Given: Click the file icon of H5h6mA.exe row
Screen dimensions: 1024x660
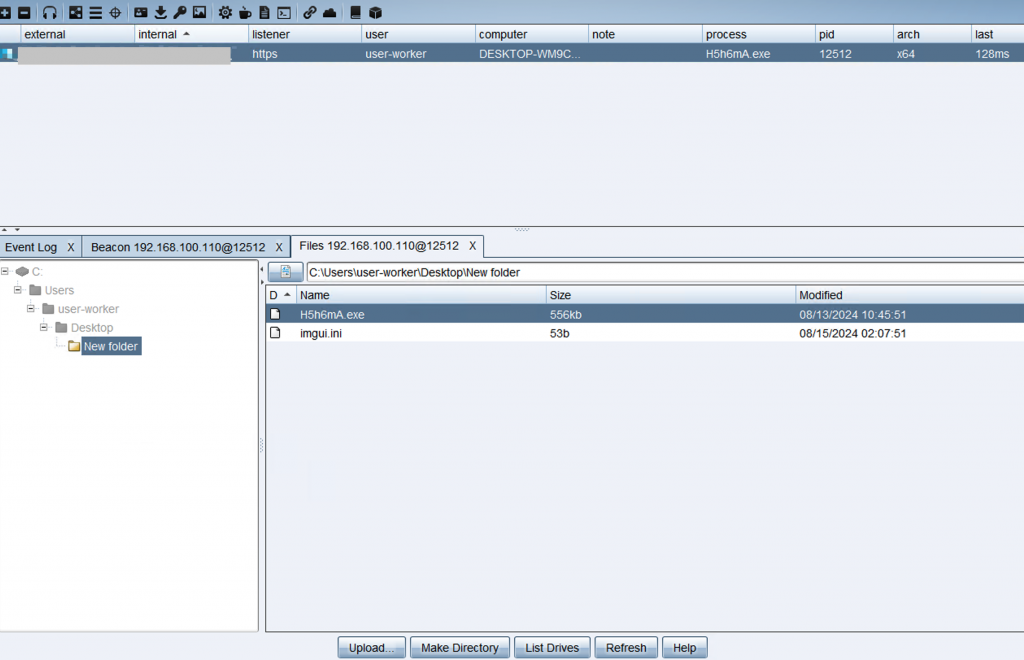Looking at the screenshot, I should coord(276,315).
